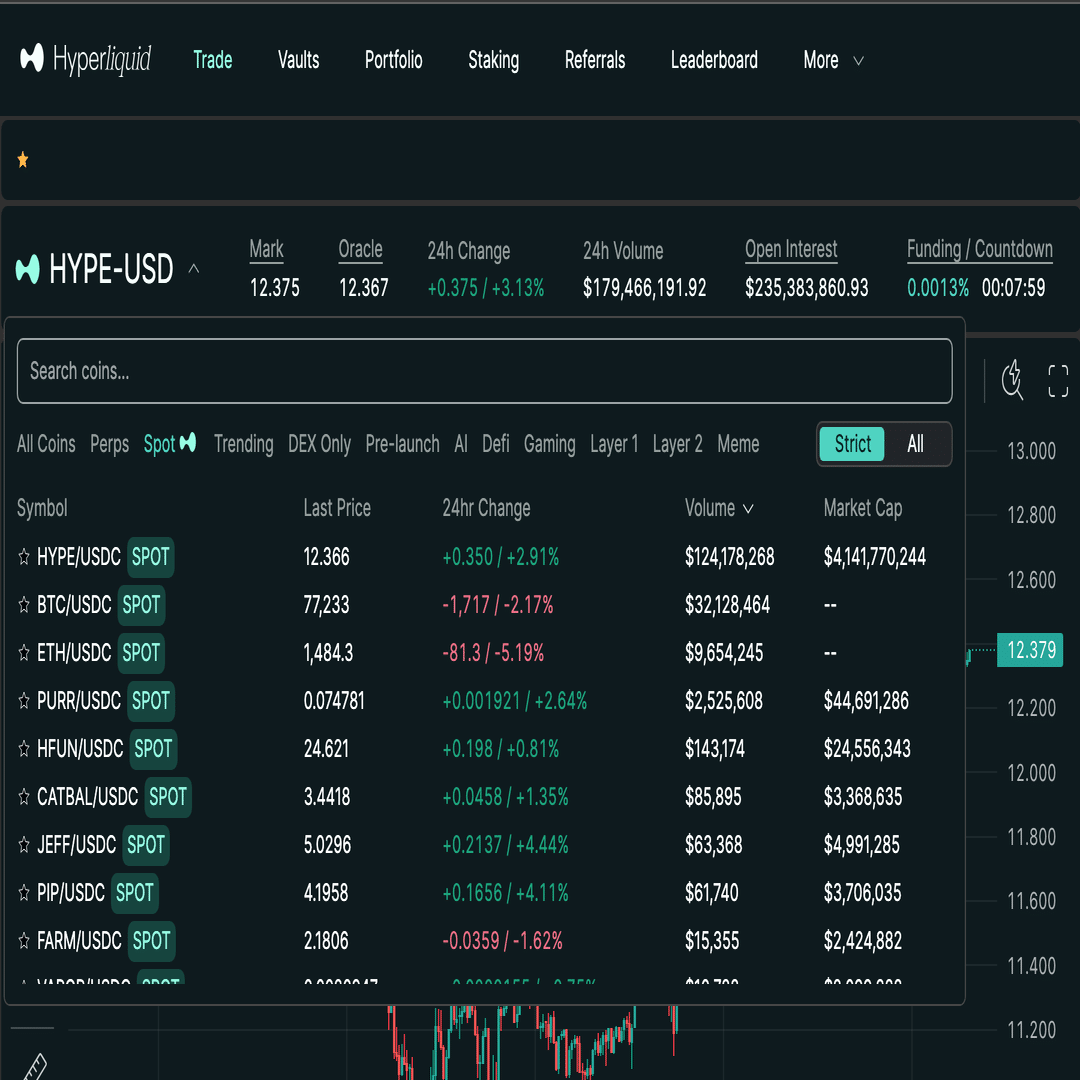Select the Spot tab
Viewport: 1080px width, 1080px height.
click(x=169, y=444)
